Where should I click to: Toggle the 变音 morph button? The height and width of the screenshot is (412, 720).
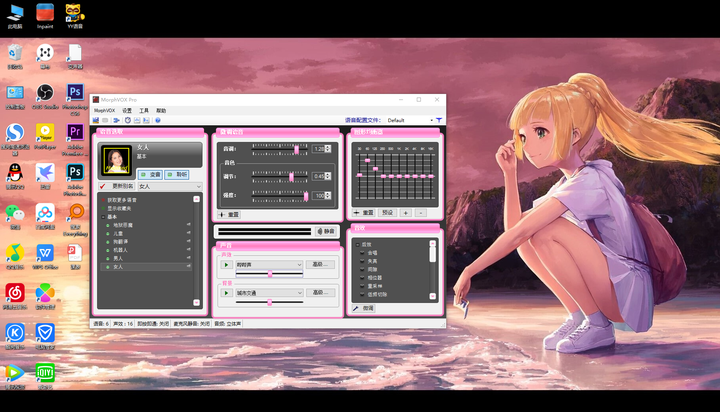pos(150,175)
